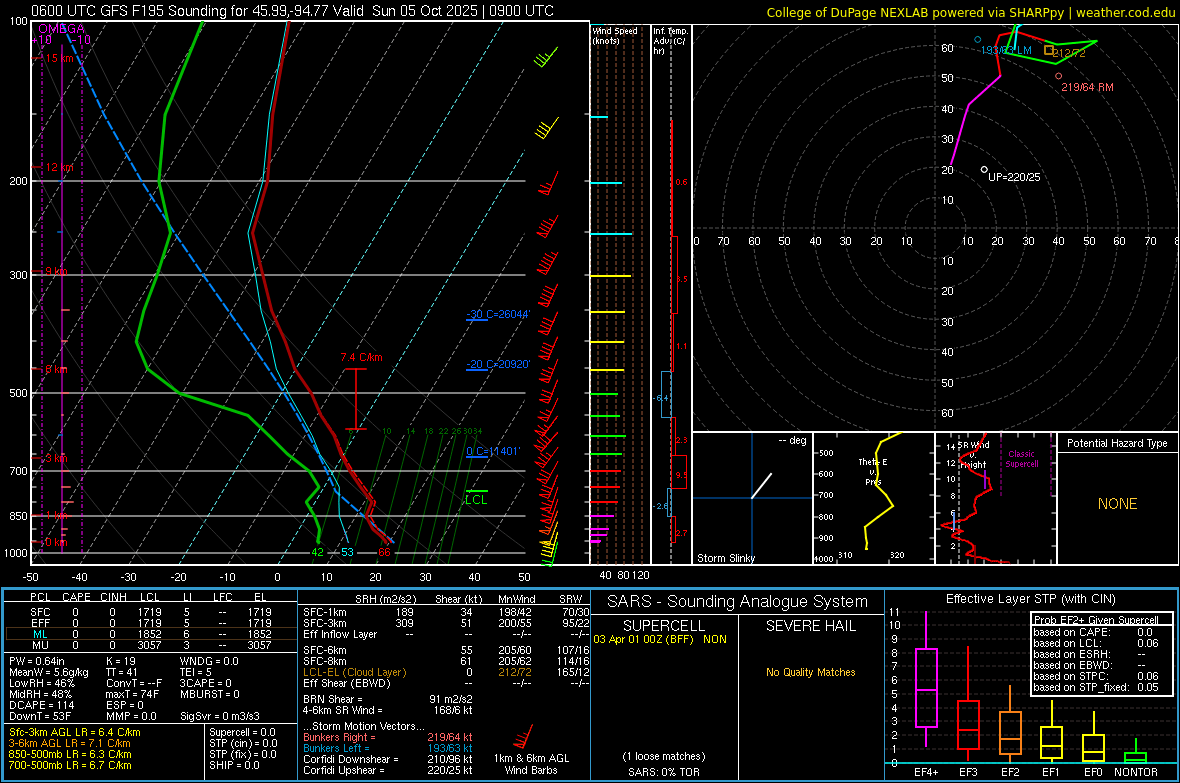Screen dimensions: 1180x783
Task: Click the Corfidi Upshear = 220/25 kt line
Action: point(388,770)
